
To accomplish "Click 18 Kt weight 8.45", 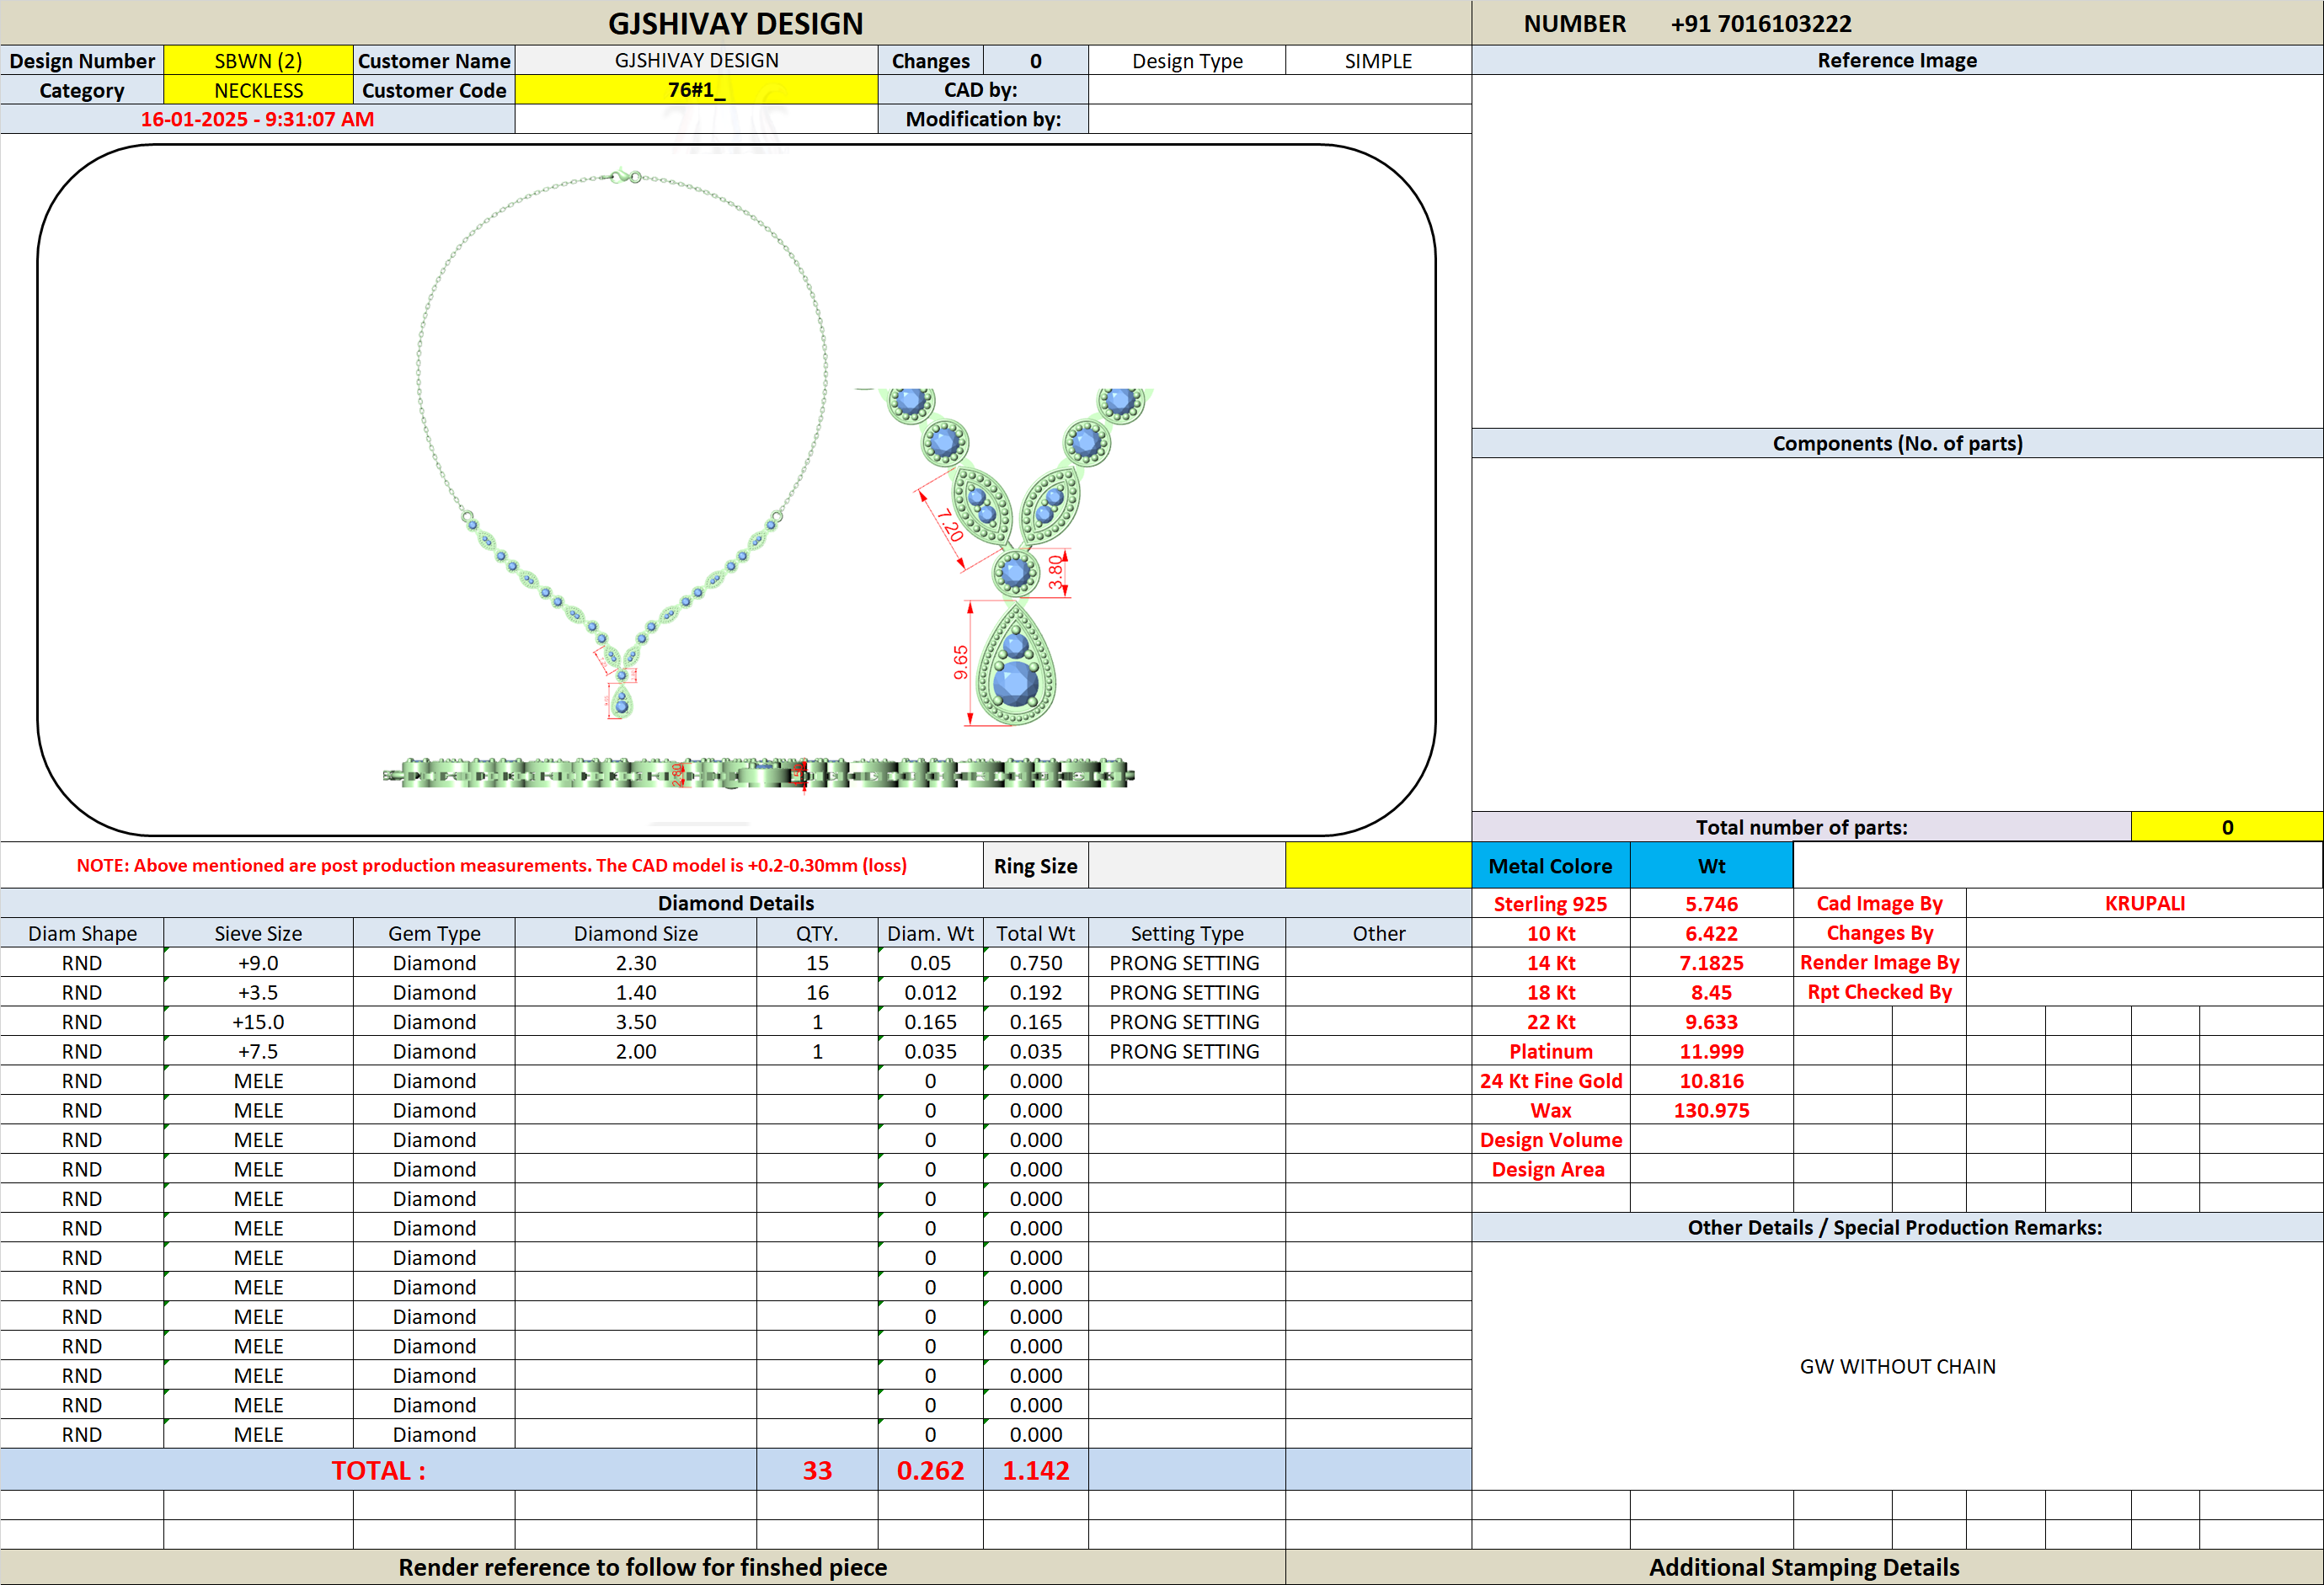I will (1711, 992).
